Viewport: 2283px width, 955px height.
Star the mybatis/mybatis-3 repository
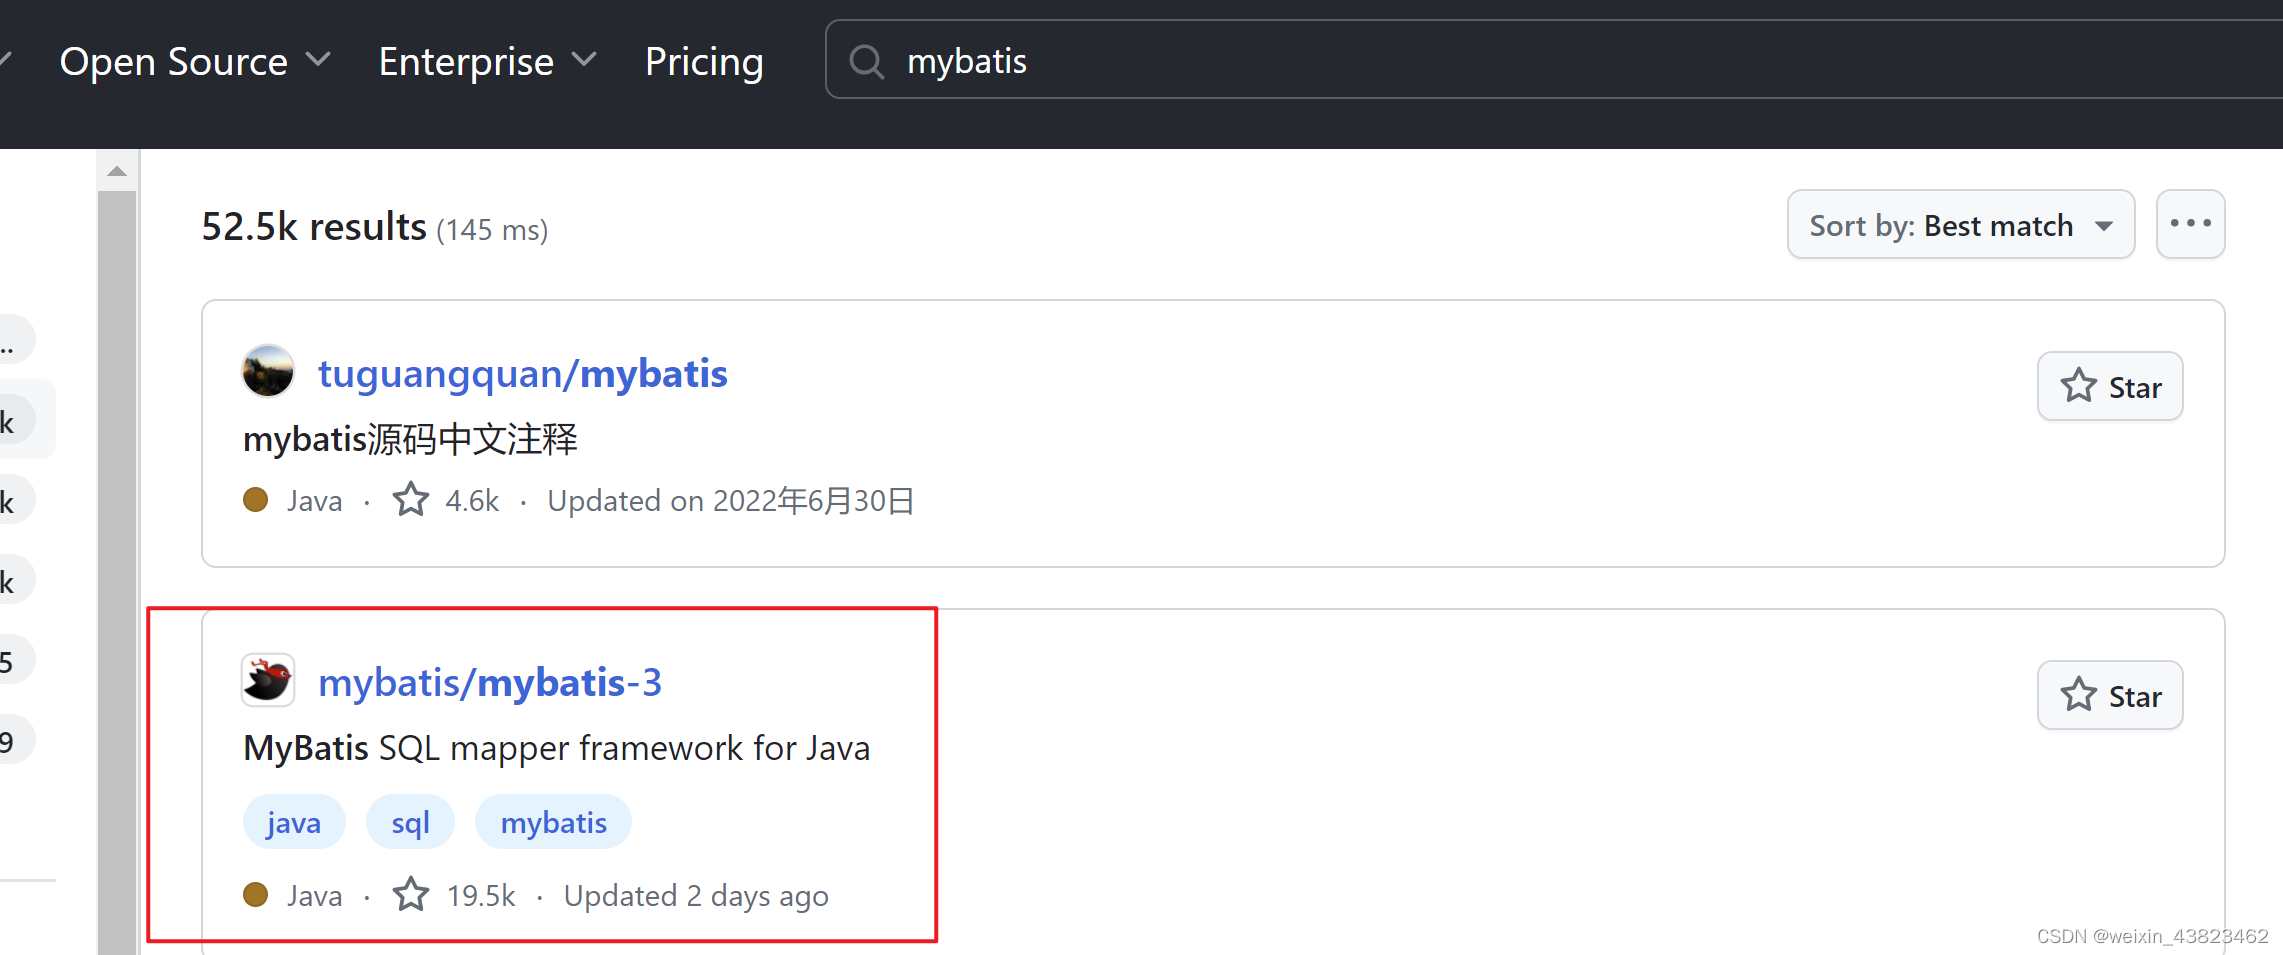tap(2110, 696)
